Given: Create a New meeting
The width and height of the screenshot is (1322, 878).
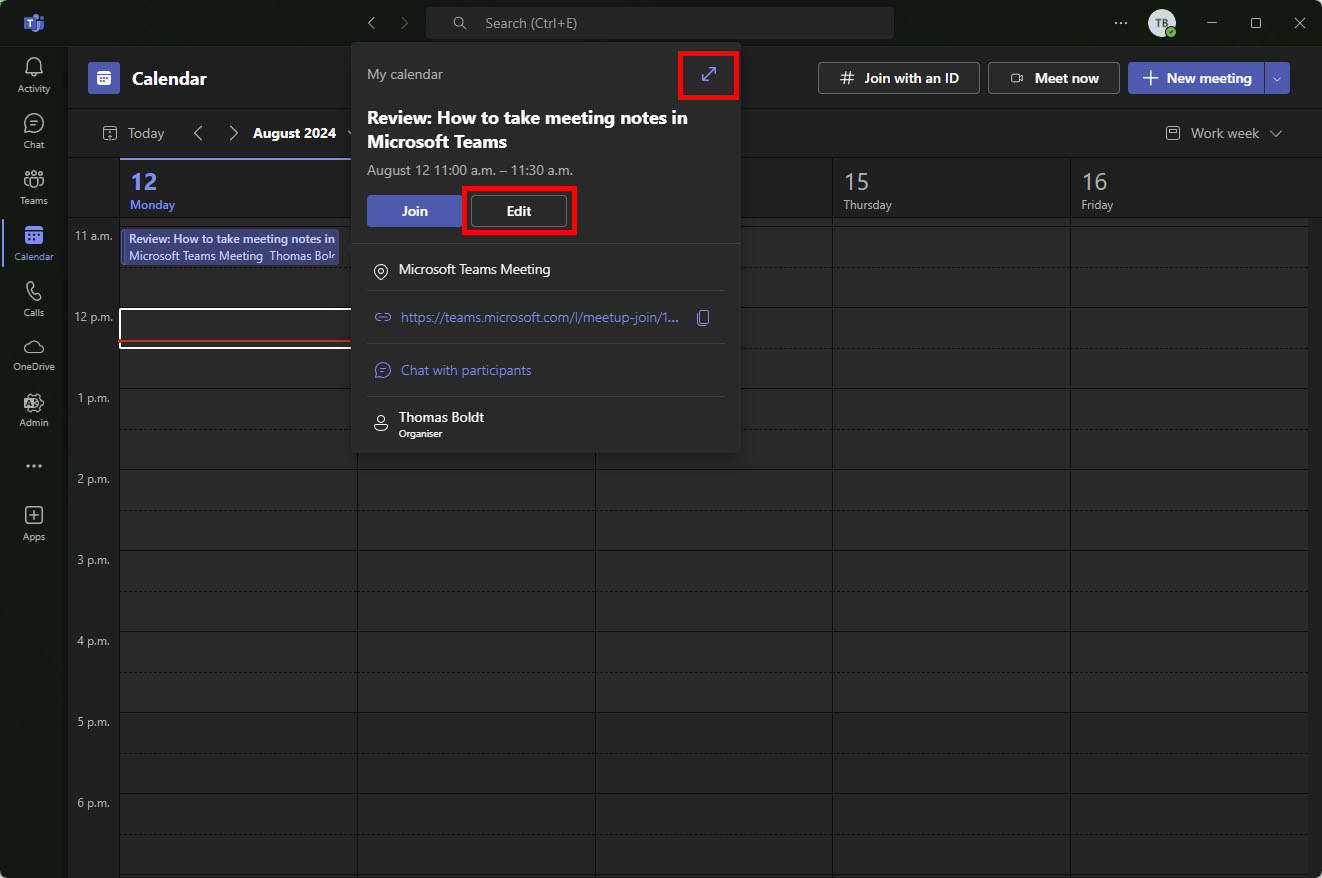Looking at the screenshot, I should click(x=1196, y=78).
